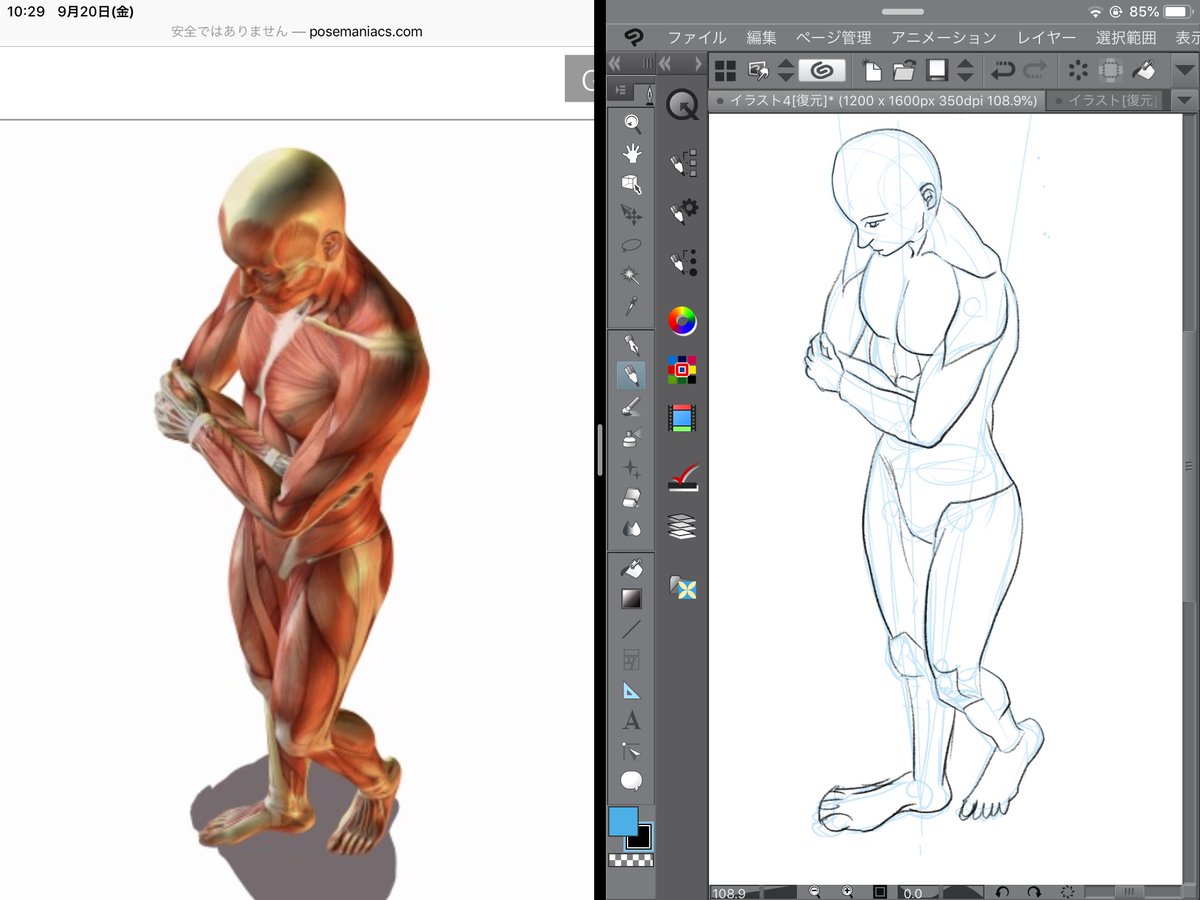Viewport: 1200px width, 900px height.
Task: Select the highlighted Pencil tool
Action: (631, 376)
